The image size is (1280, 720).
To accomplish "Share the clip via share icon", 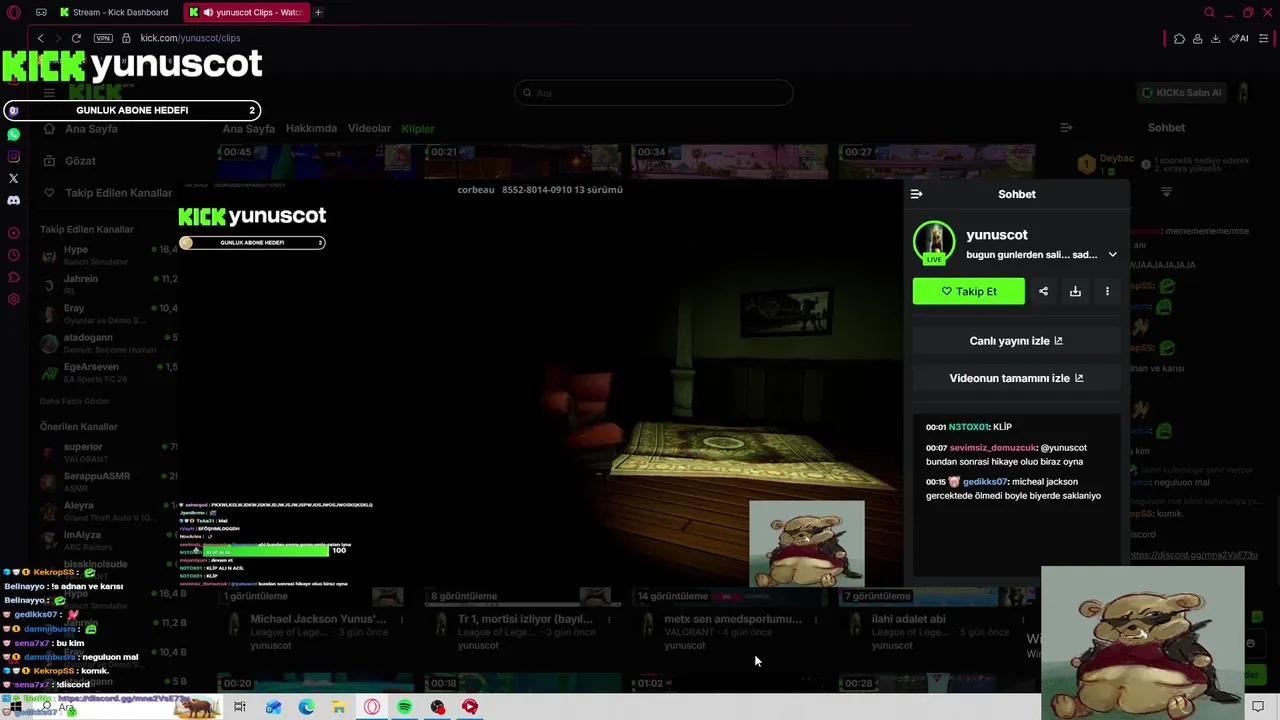I will pyautogui.click(x=1043, y=291).
